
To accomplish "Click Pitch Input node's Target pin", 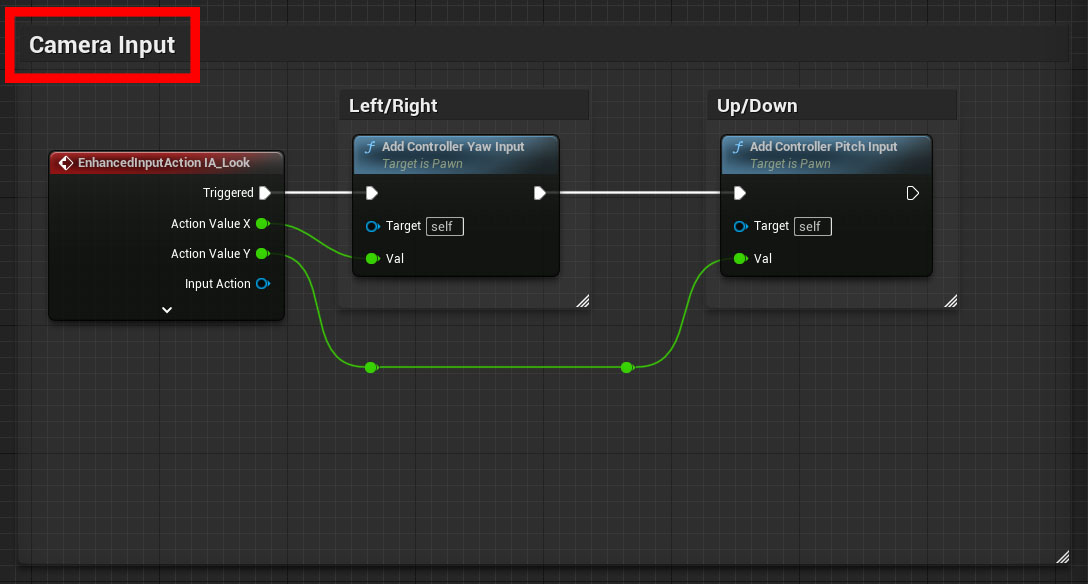I will pyautogui.click(x=740, y=226).
